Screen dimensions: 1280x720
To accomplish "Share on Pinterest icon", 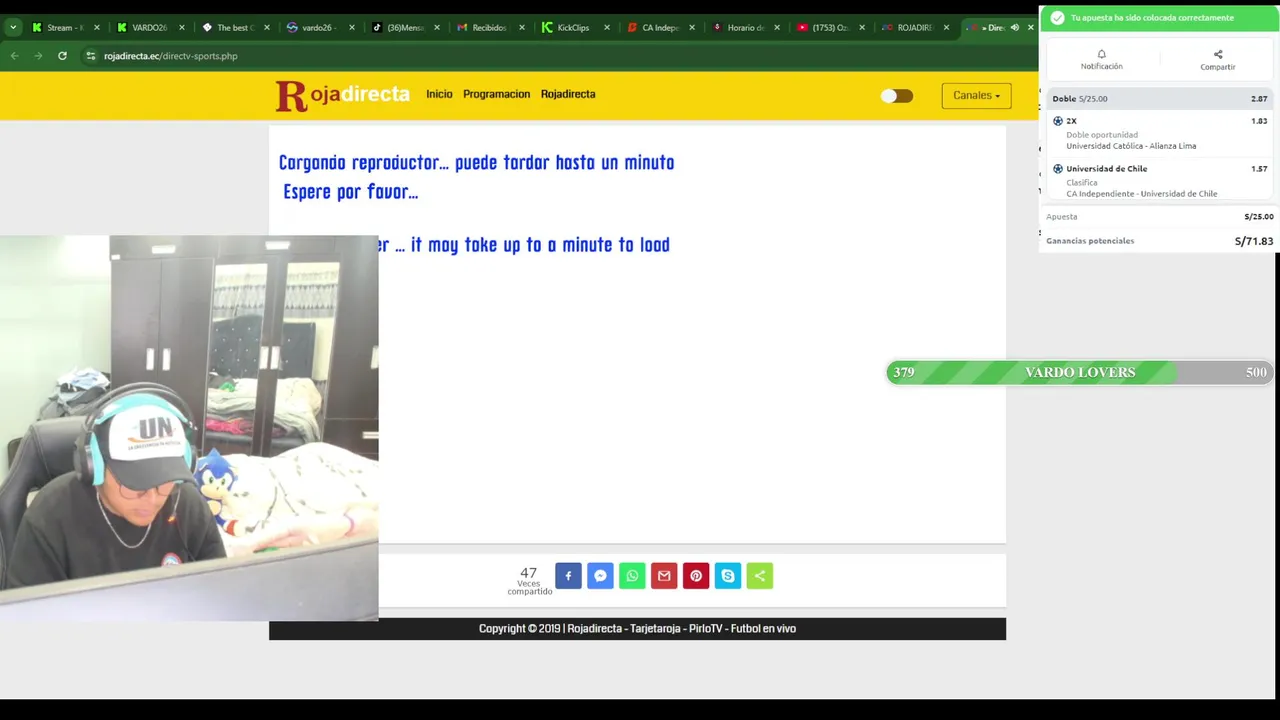I will click(x=696, y=576).
